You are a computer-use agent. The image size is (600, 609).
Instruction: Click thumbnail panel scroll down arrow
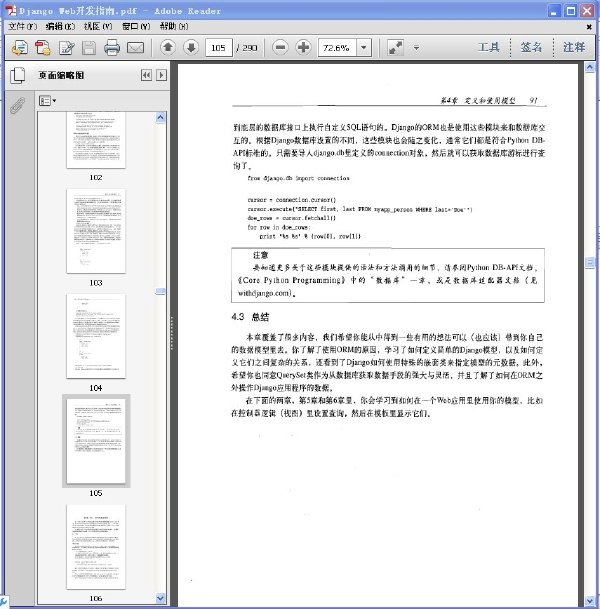(161, 598)
